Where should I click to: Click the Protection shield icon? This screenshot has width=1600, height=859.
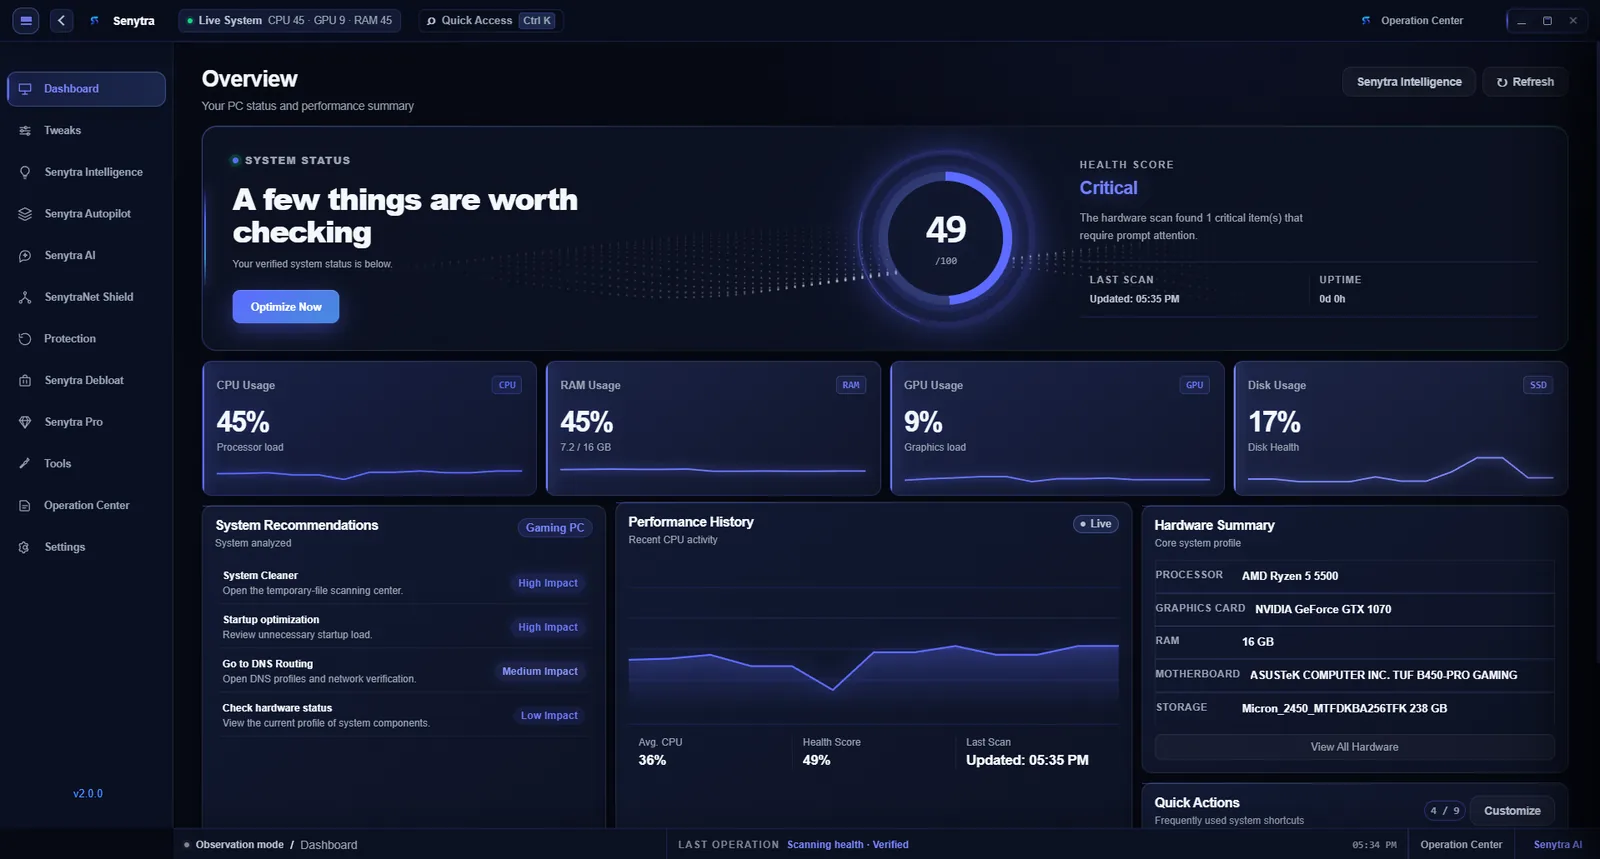coord(25,339)
